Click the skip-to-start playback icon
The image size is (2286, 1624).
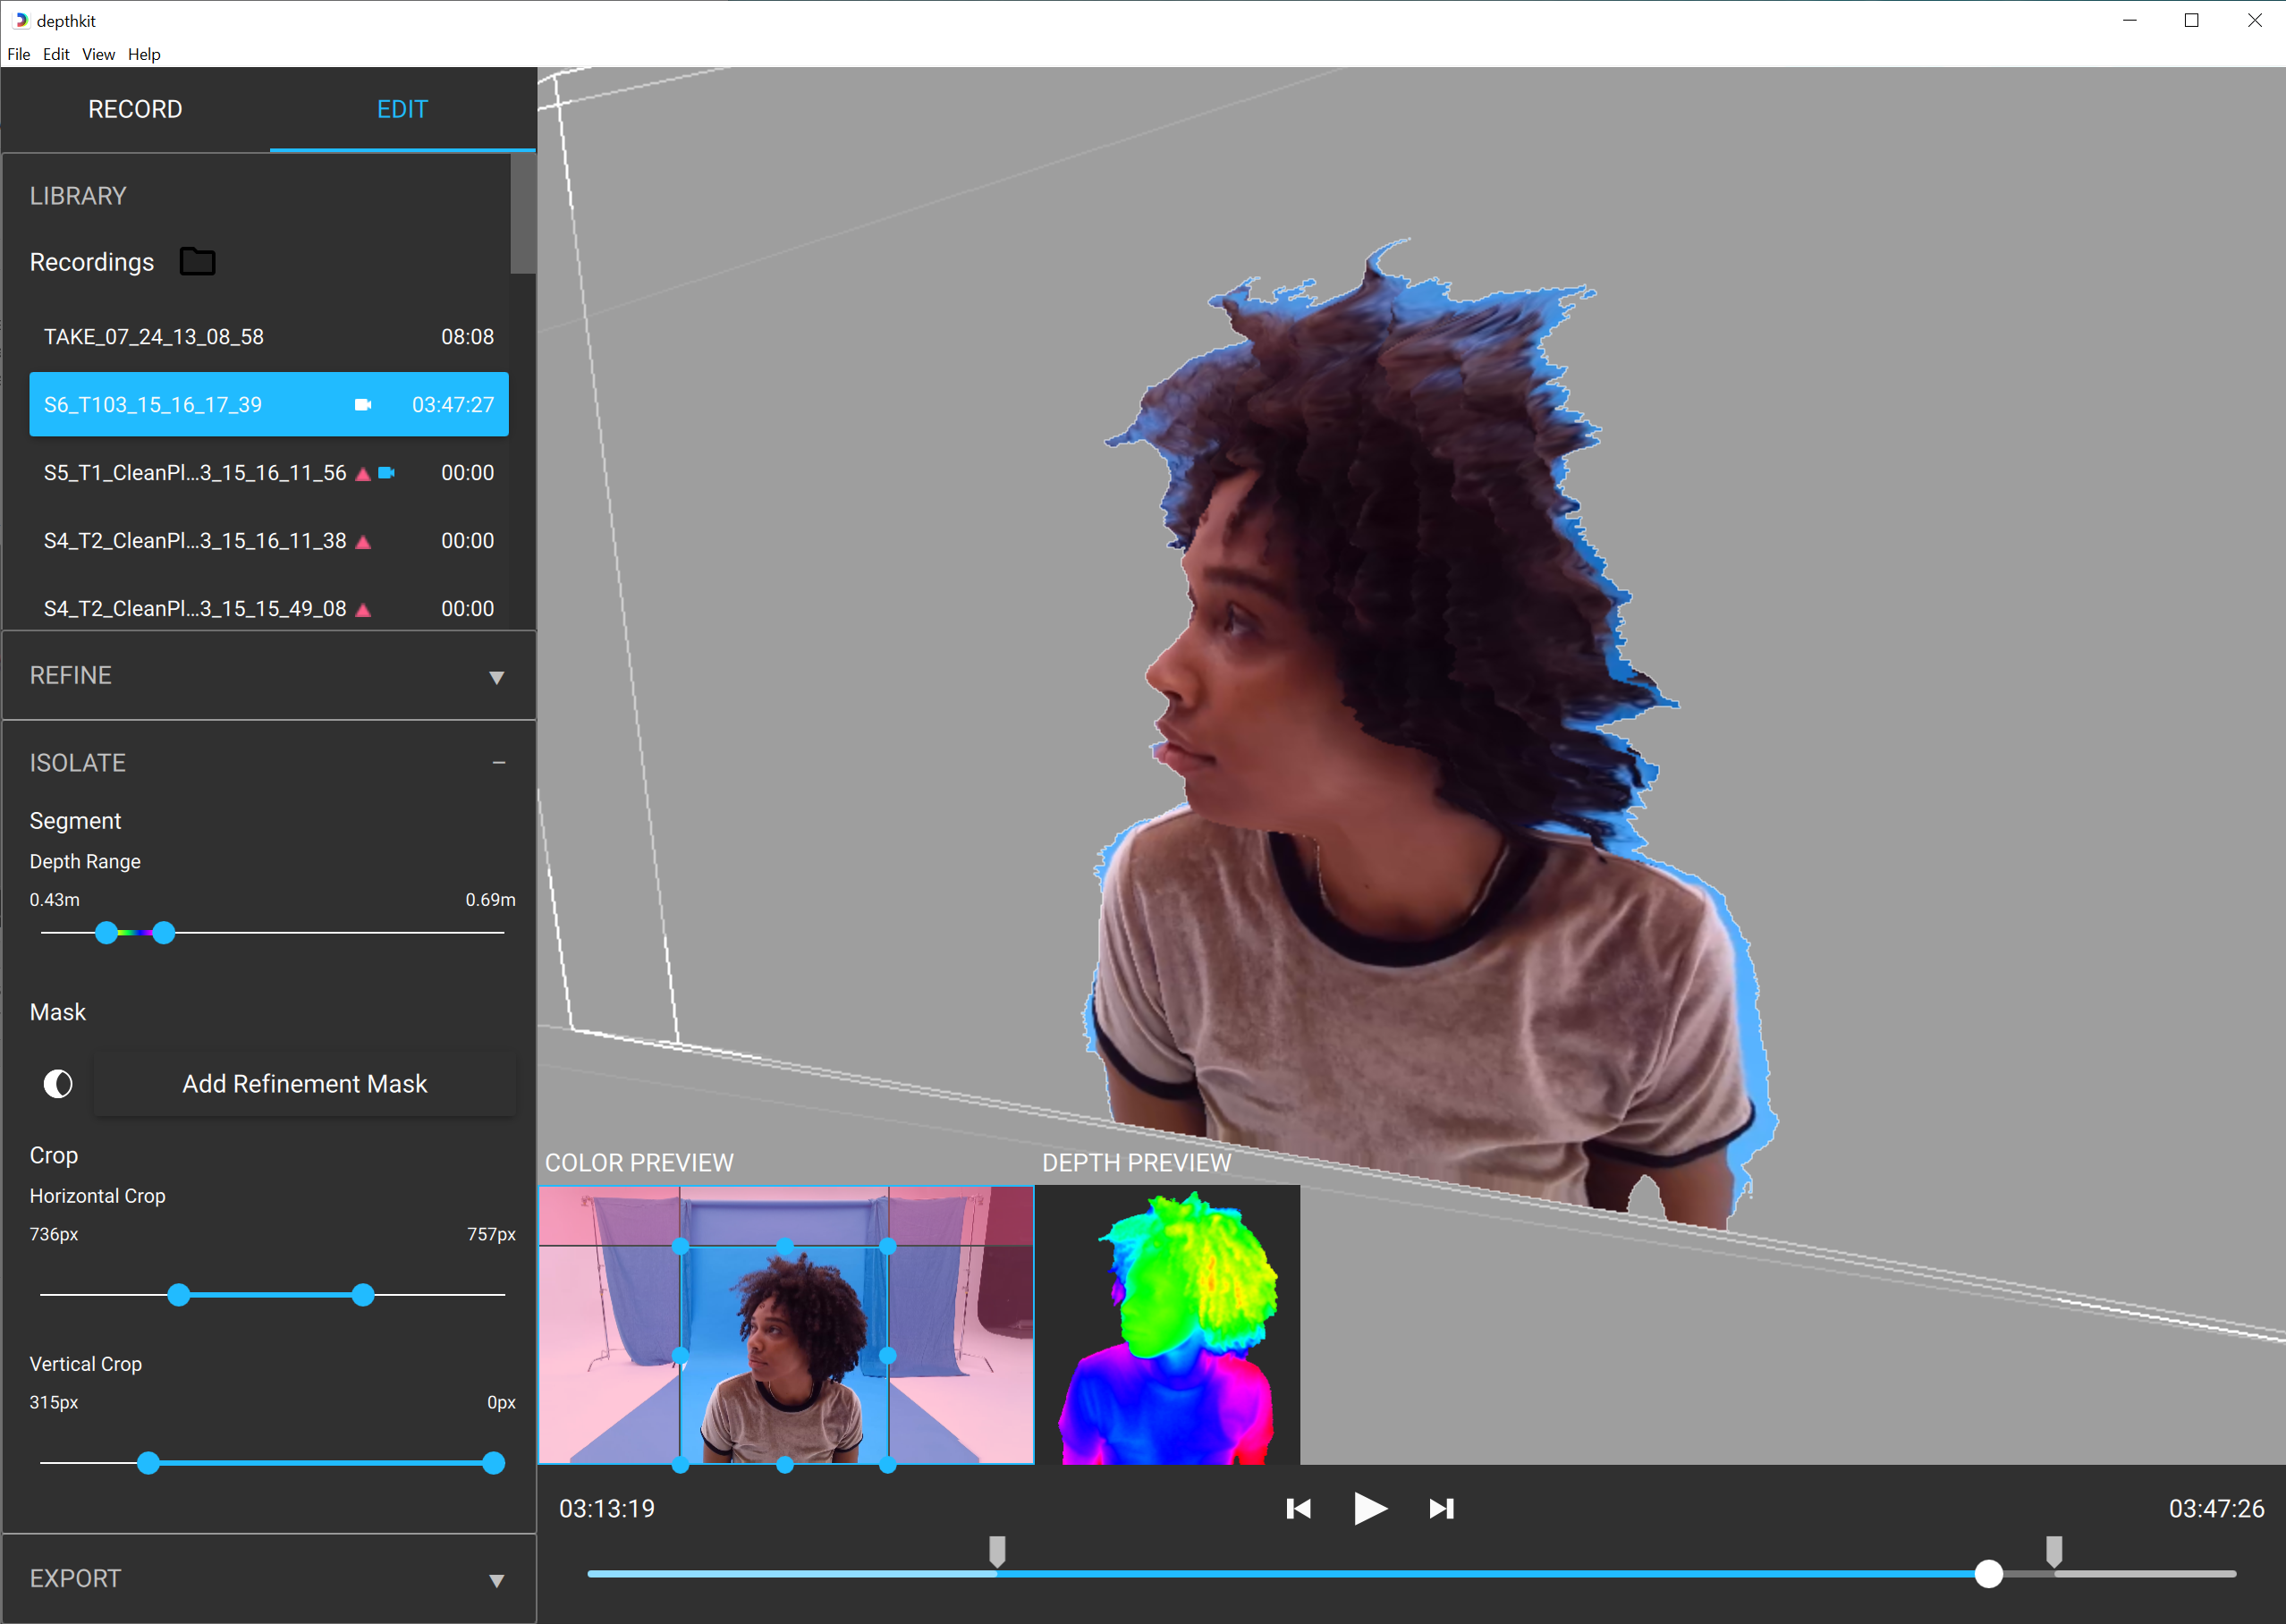point(1298,1509)
